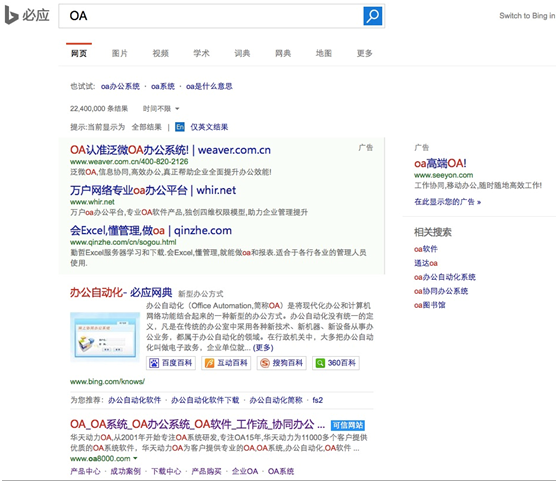
Task: Click the Switch to Bing in link
Action: tap(527, 16)
